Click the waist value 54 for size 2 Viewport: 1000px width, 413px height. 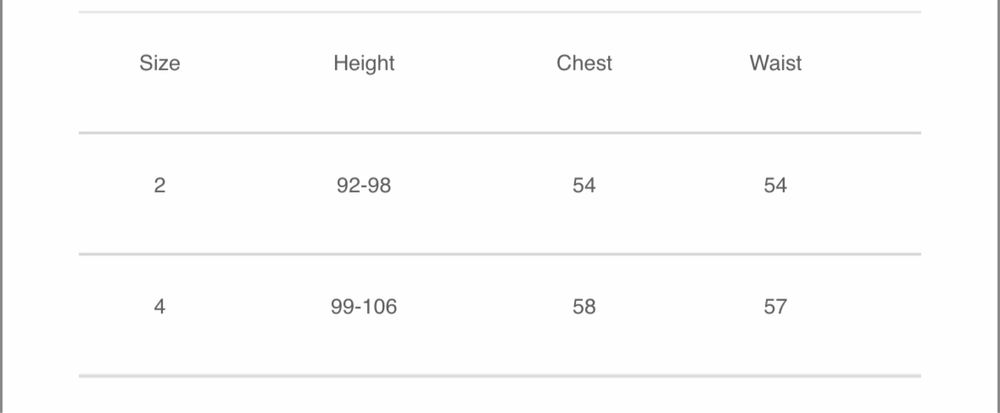click(x=775, y=185)
